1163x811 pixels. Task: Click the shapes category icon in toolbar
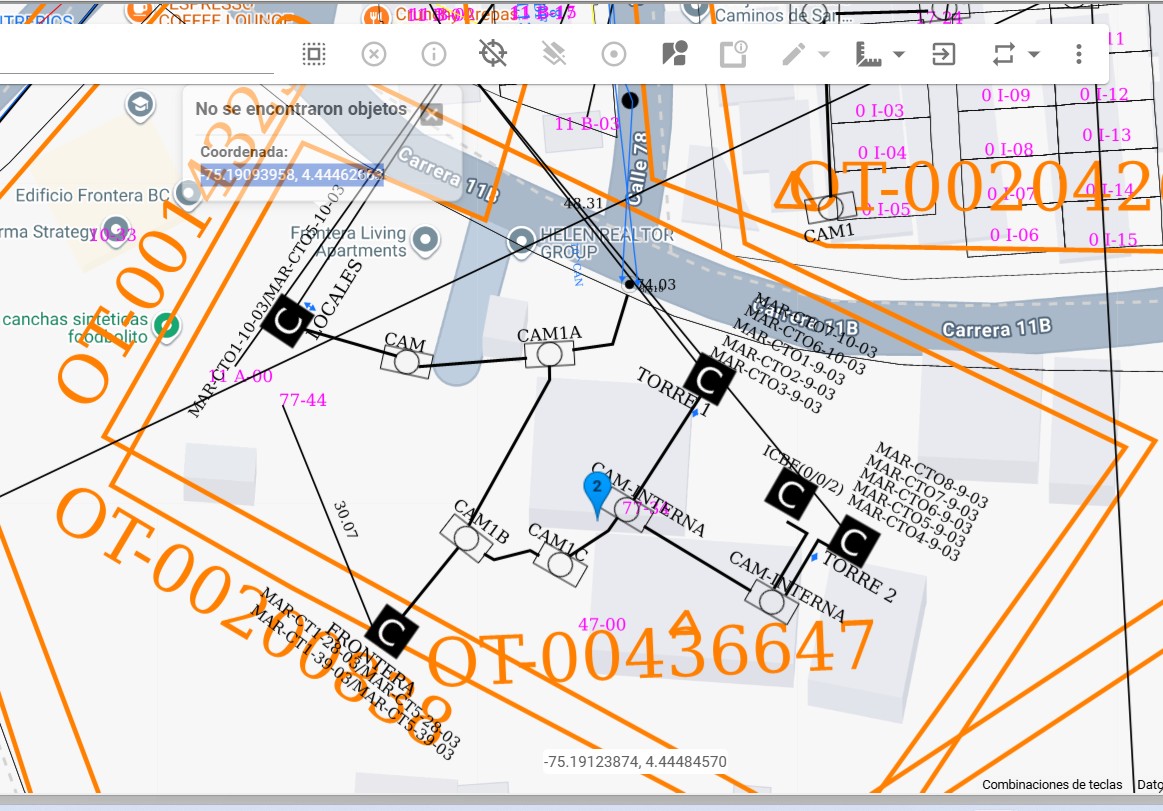[674, 54]
